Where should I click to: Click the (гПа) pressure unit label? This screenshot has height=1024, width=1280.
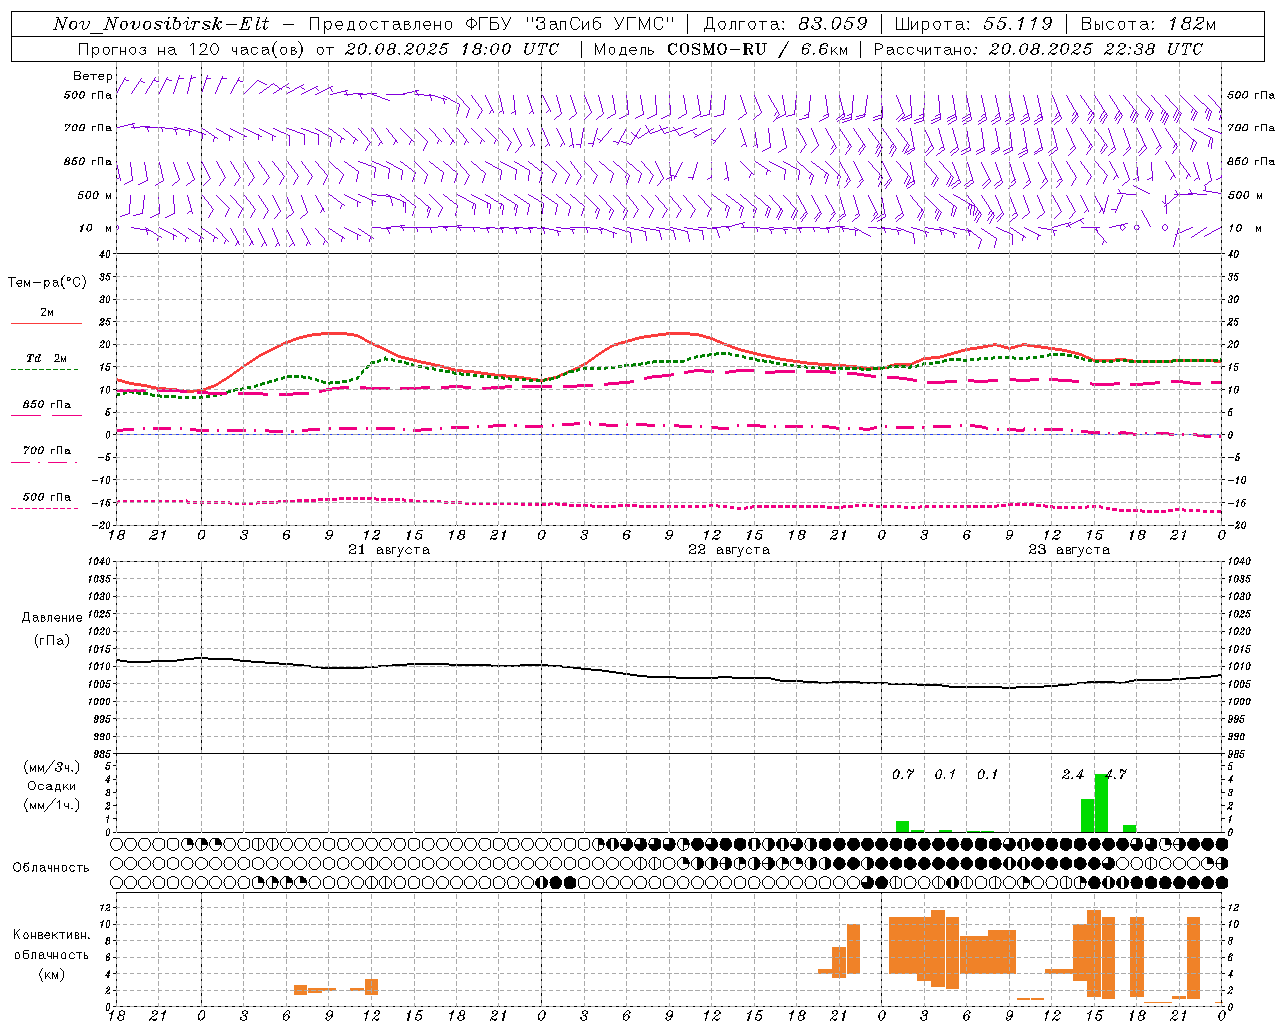[52, 640]
